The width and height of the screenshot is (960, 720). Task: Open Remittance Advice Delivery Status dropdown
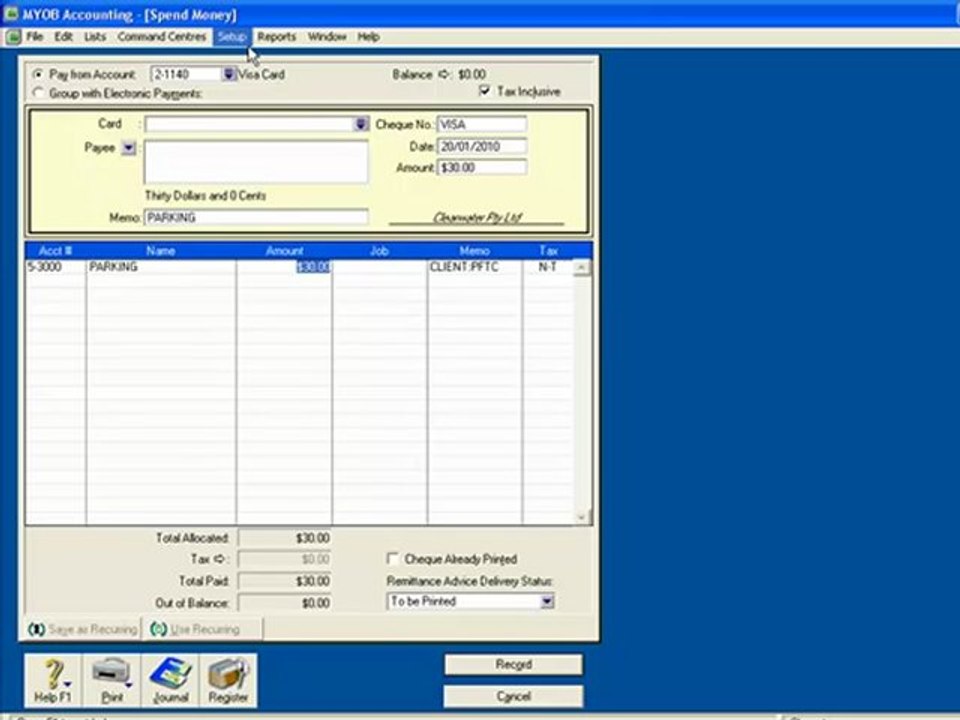click(x=547, y=601)
